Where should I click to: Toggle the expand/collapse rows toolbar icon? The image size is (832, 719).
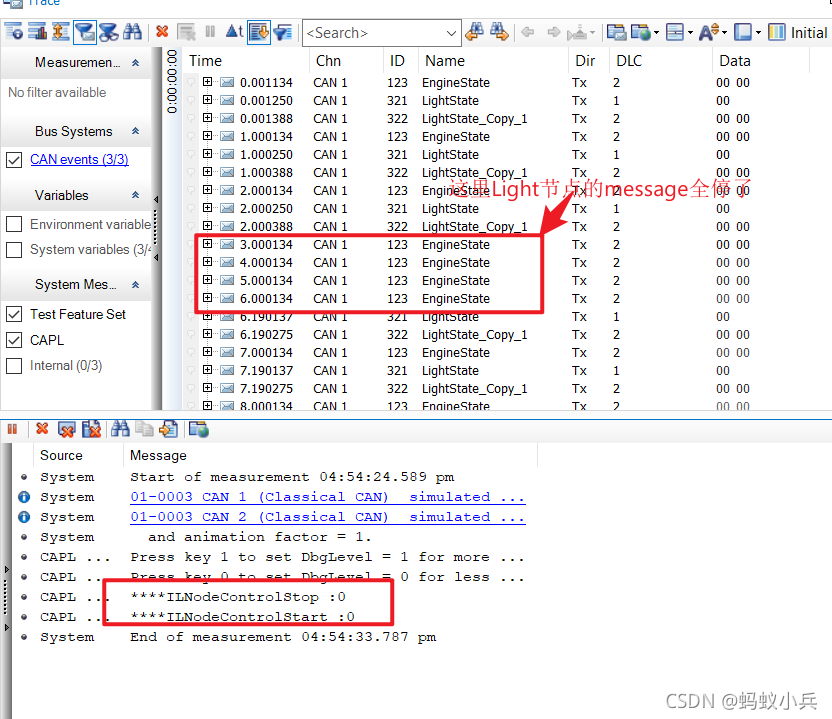click(60, 32)
